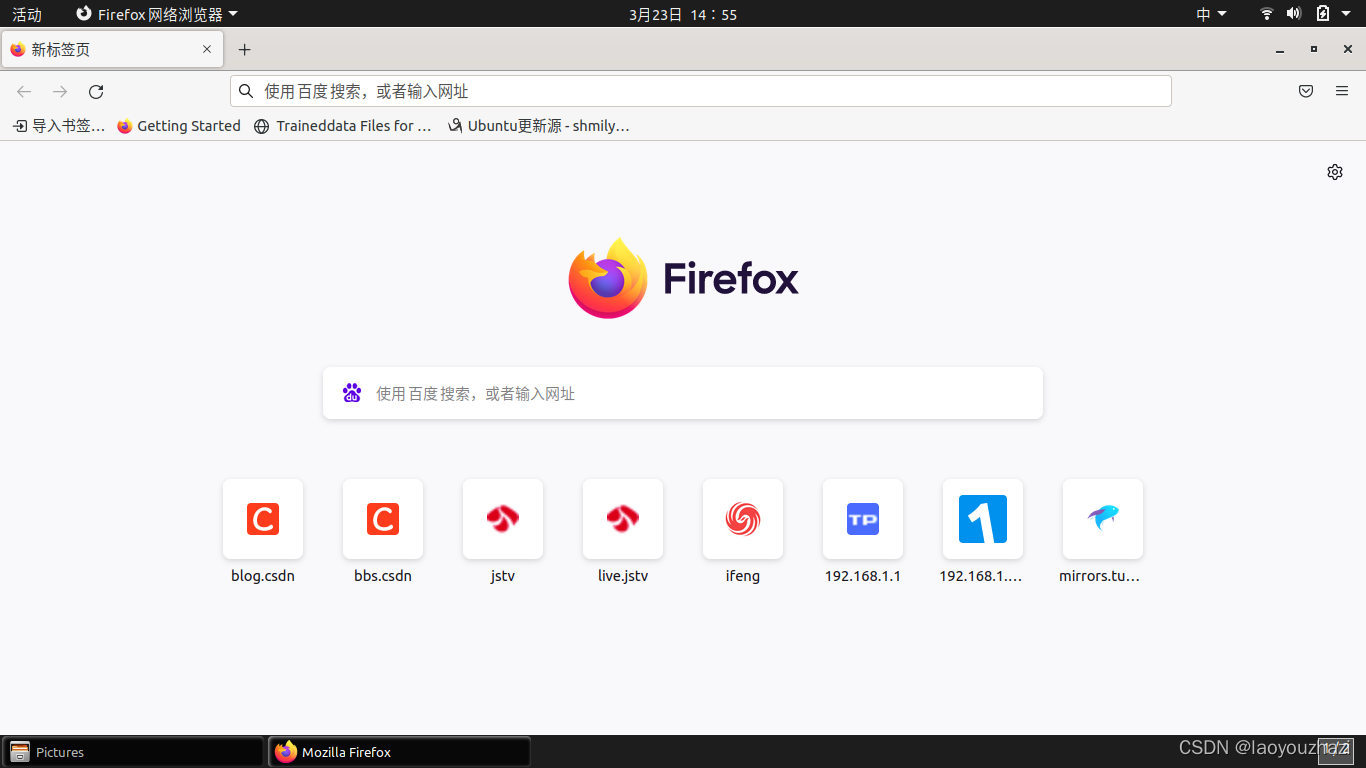
Task: Open the live.jstv shortcut tile
Action: 623,519
